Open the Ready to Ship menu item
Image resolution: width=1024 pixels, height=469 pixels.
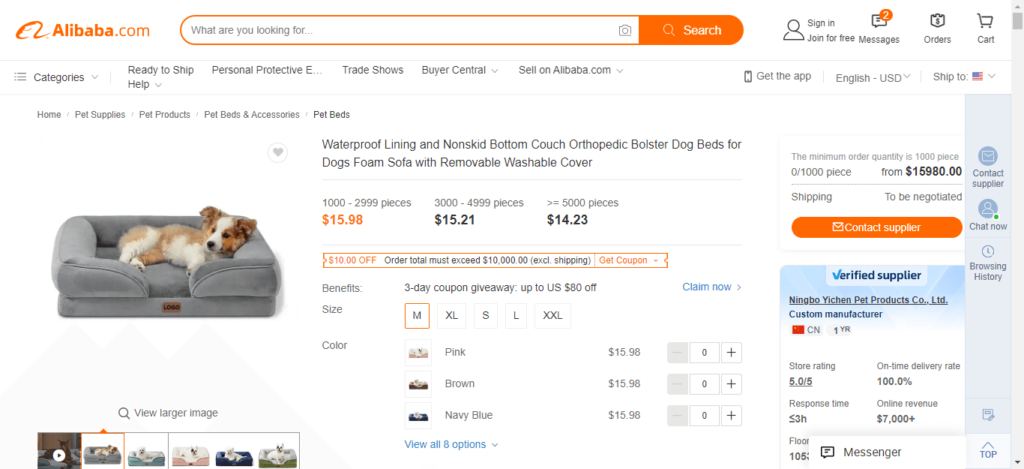click(x=161, y=70)
